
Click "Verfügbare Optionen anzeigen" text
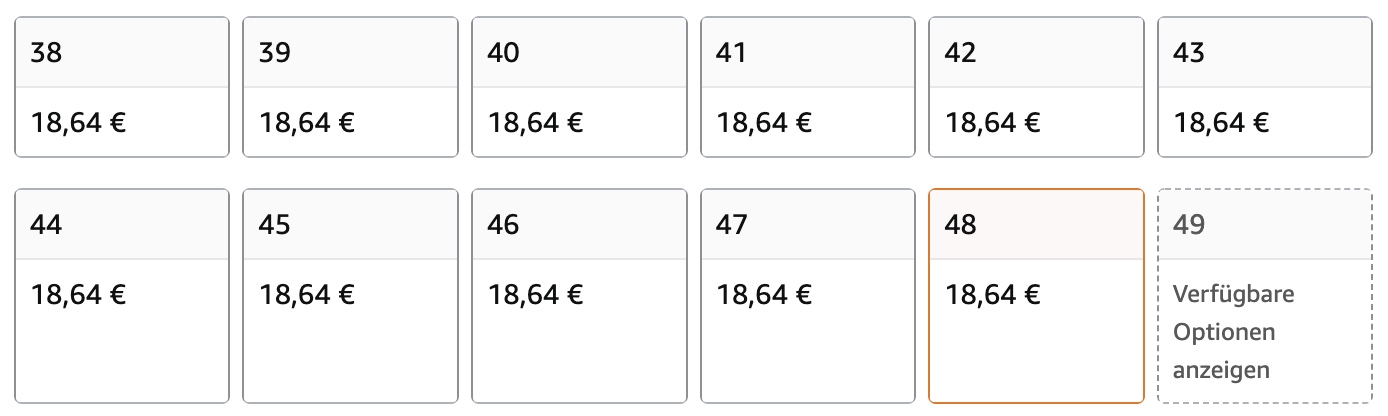coord(1234,332)
